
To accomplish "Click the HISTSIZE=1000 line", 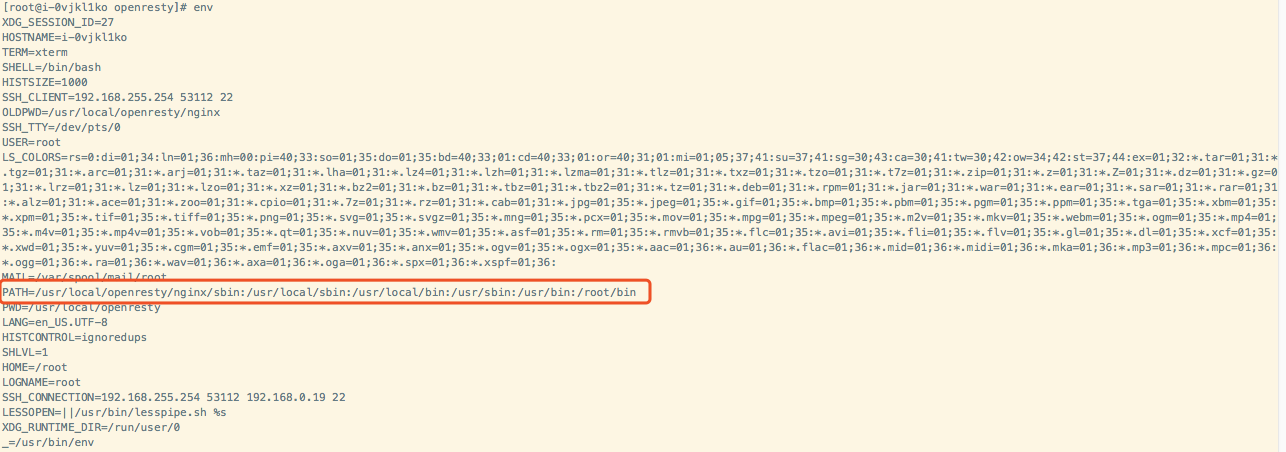I will [x=45, y=82].
